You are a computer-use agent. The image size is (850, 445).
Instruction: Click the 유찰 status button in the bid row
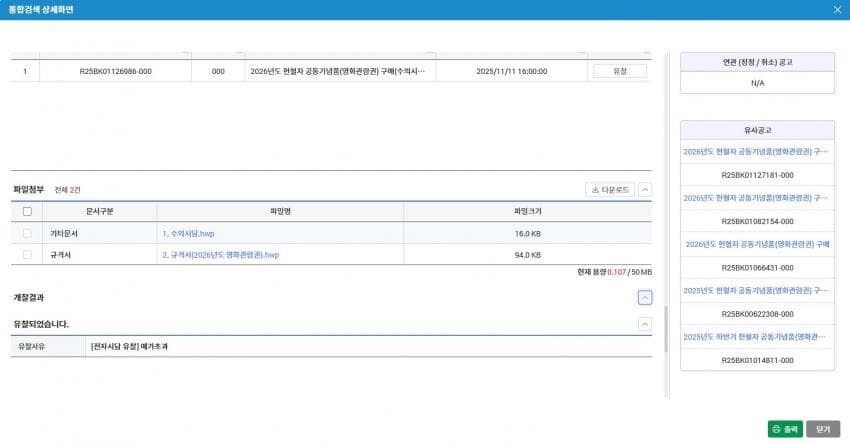(619, 71)
